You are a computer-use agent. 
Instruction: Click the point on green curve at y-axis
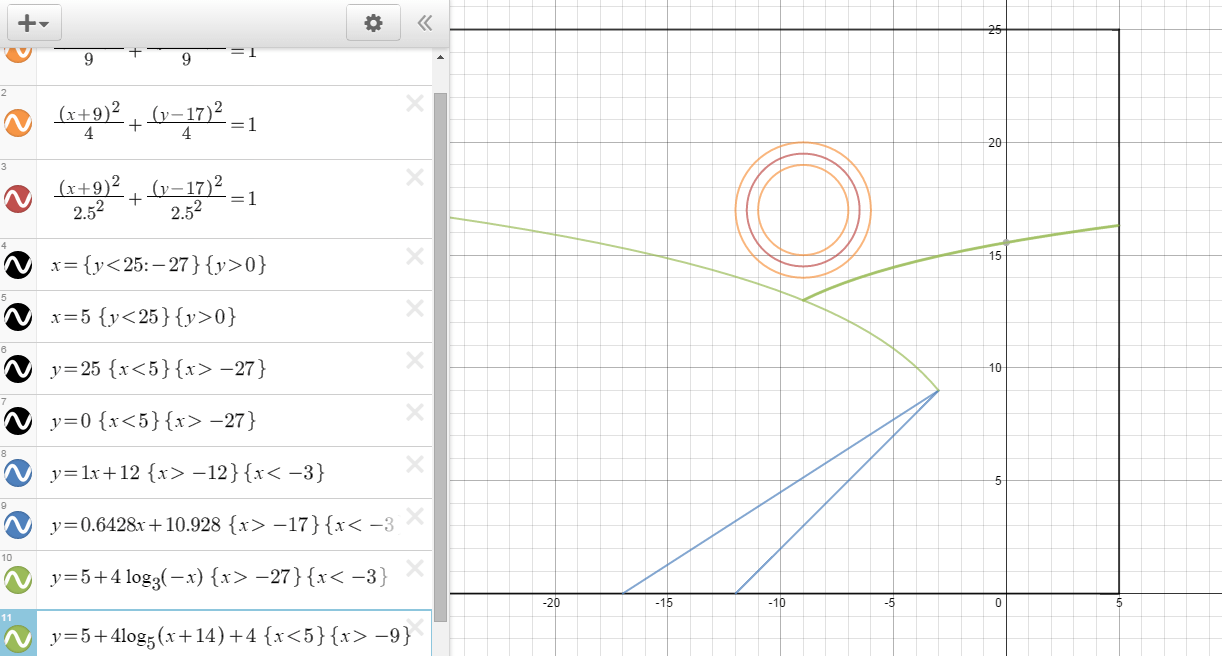(x=1006, y=242)
